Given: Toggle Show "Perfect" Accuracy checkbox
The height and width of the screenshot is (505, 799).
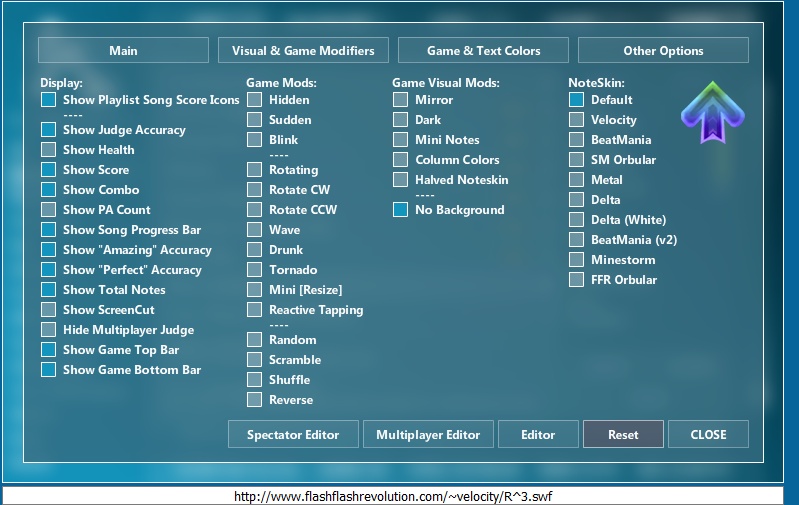Looking at the screenshot, I should [48, 270].
